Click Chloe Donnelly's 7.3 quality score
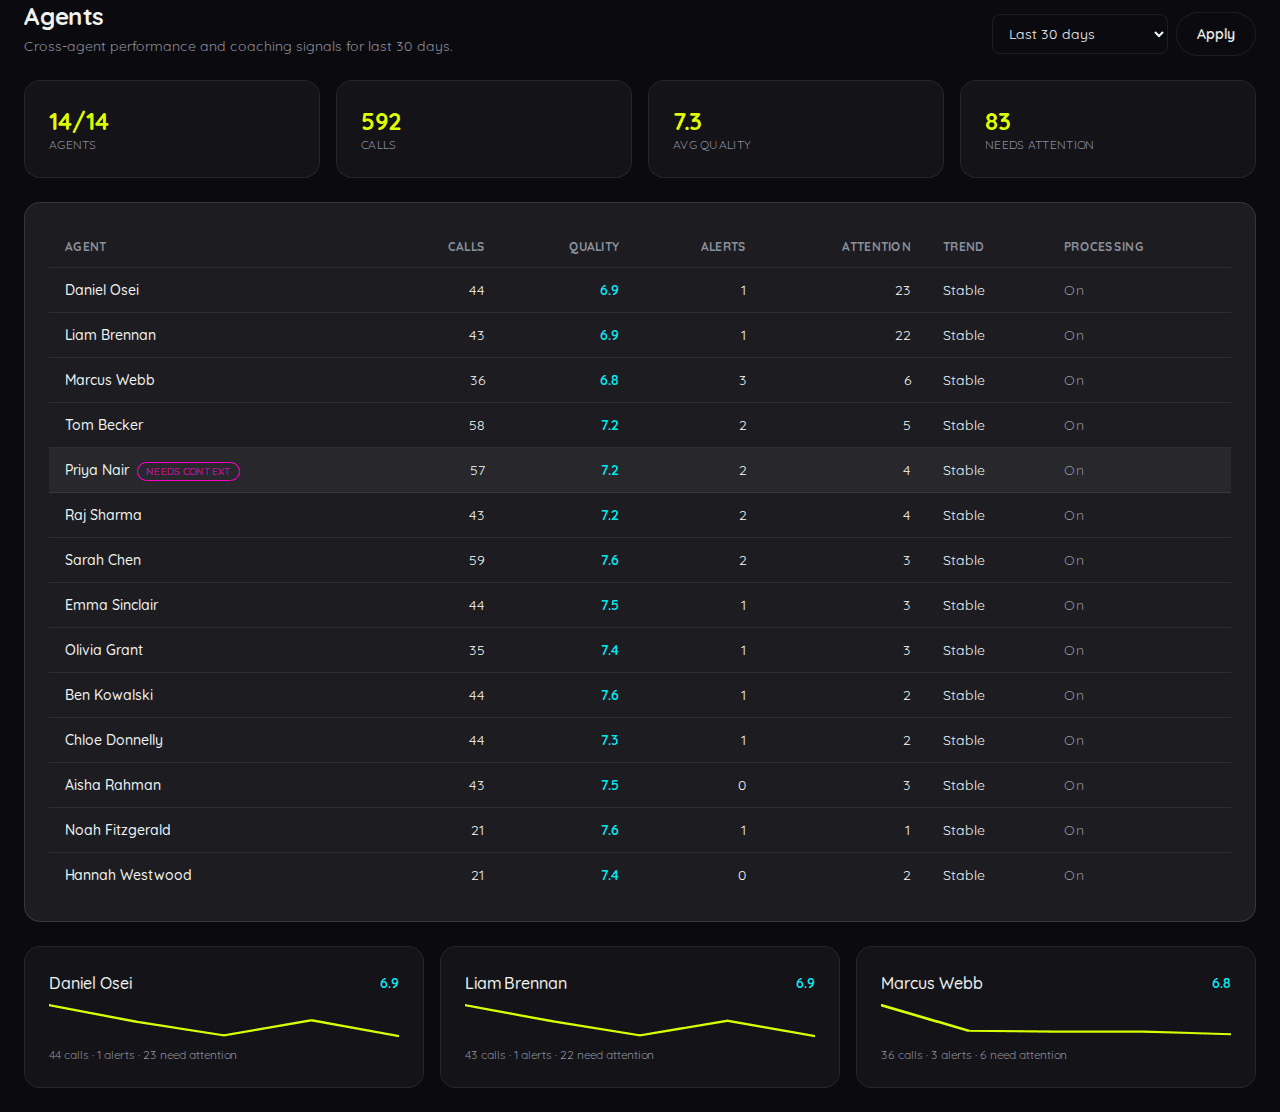Screen dimensions: 1280x1112 [x=609, y=740]
